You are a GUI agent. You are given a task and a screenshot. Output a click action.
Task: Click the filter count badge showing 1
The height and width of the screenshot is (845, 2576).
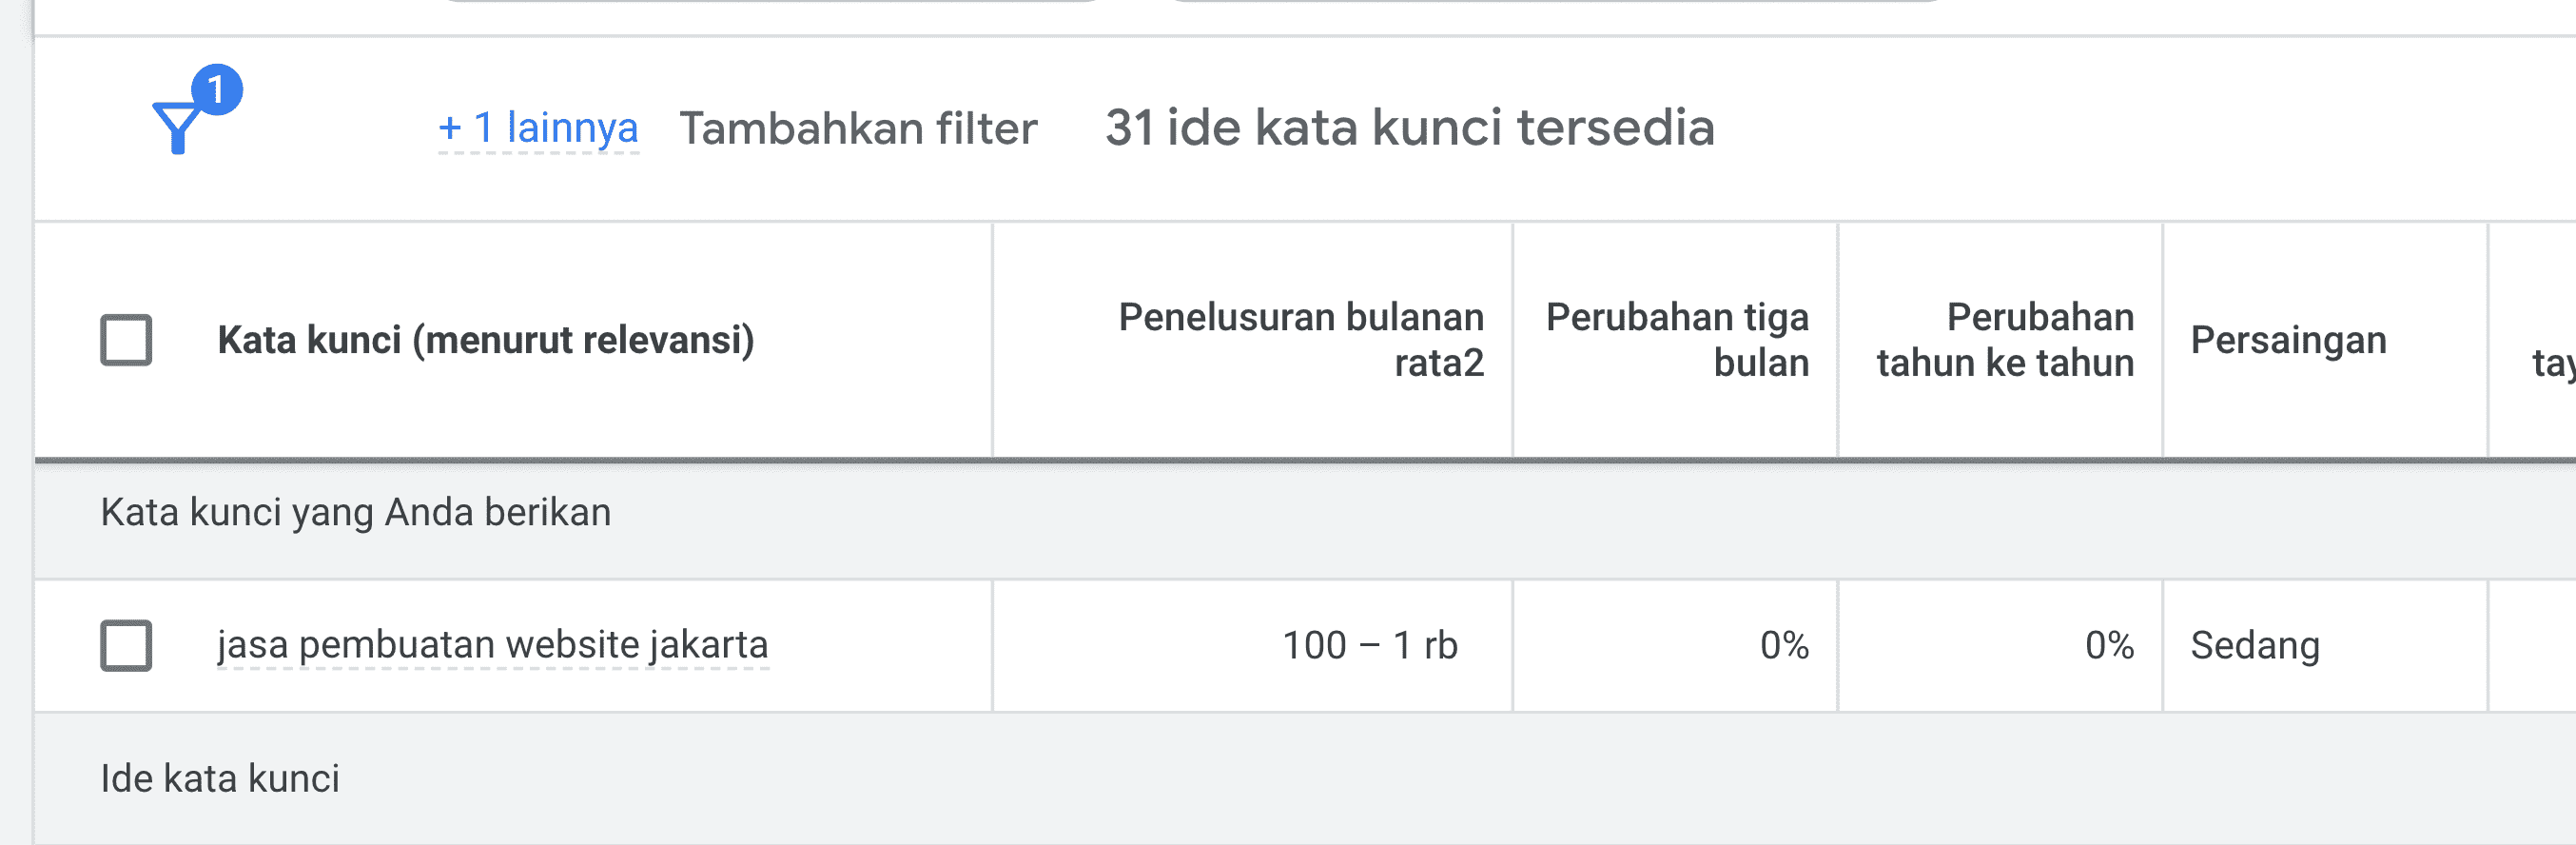216,90
